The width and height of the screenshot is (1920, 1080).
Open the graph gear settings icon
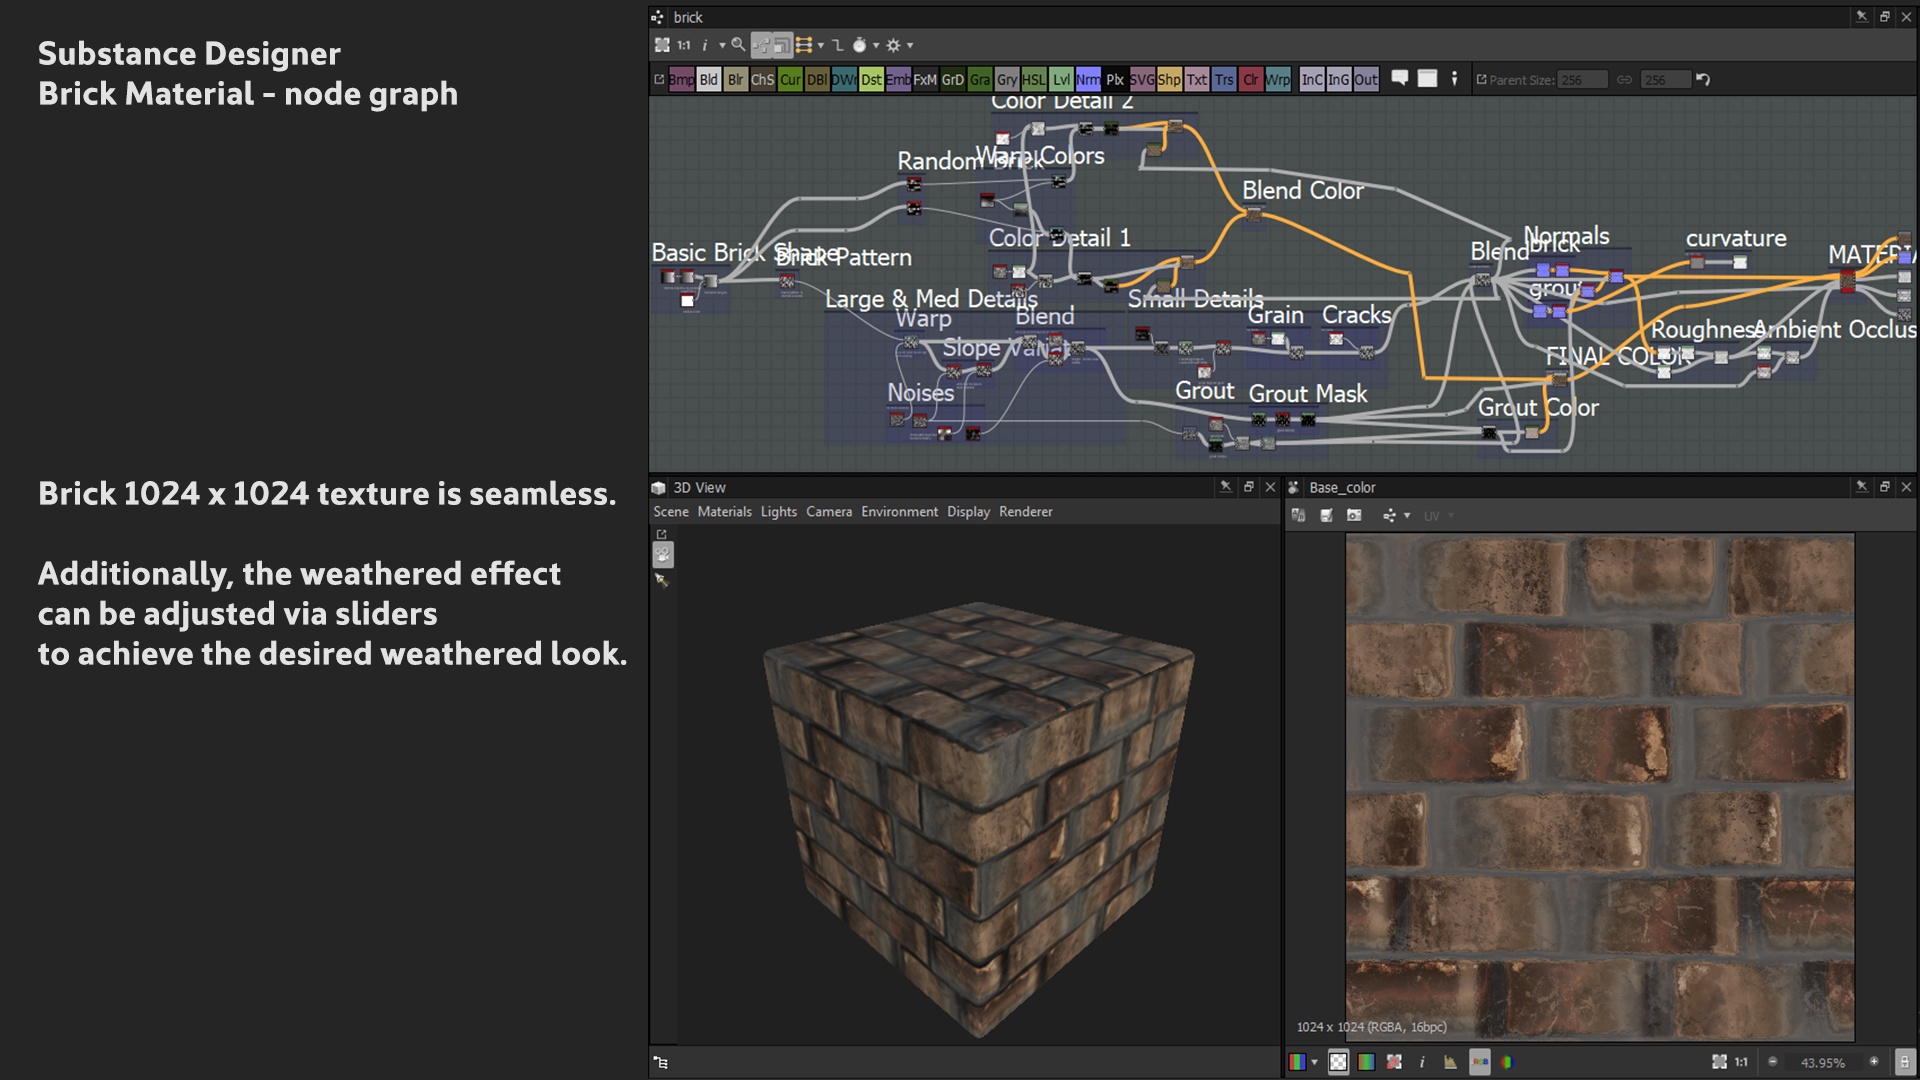point(893,45)
